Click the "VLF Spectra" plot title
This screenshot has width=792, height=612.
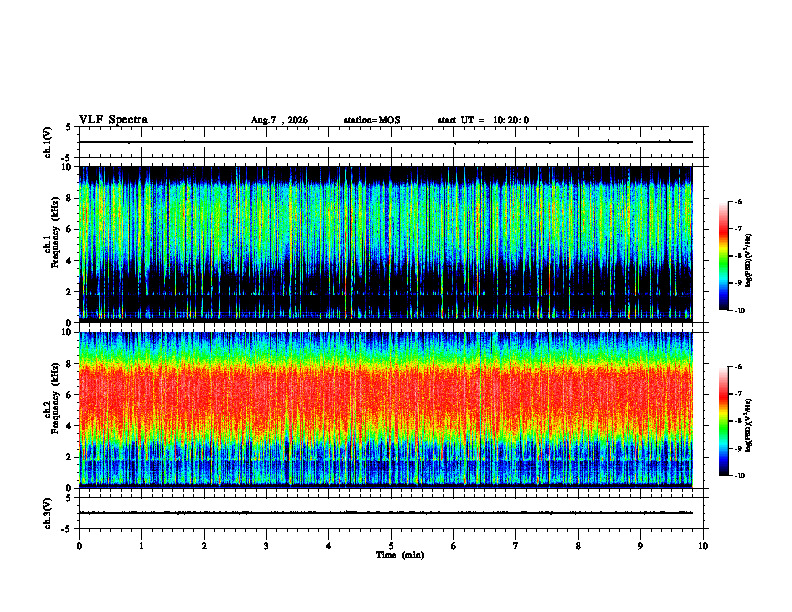point(114,120)
